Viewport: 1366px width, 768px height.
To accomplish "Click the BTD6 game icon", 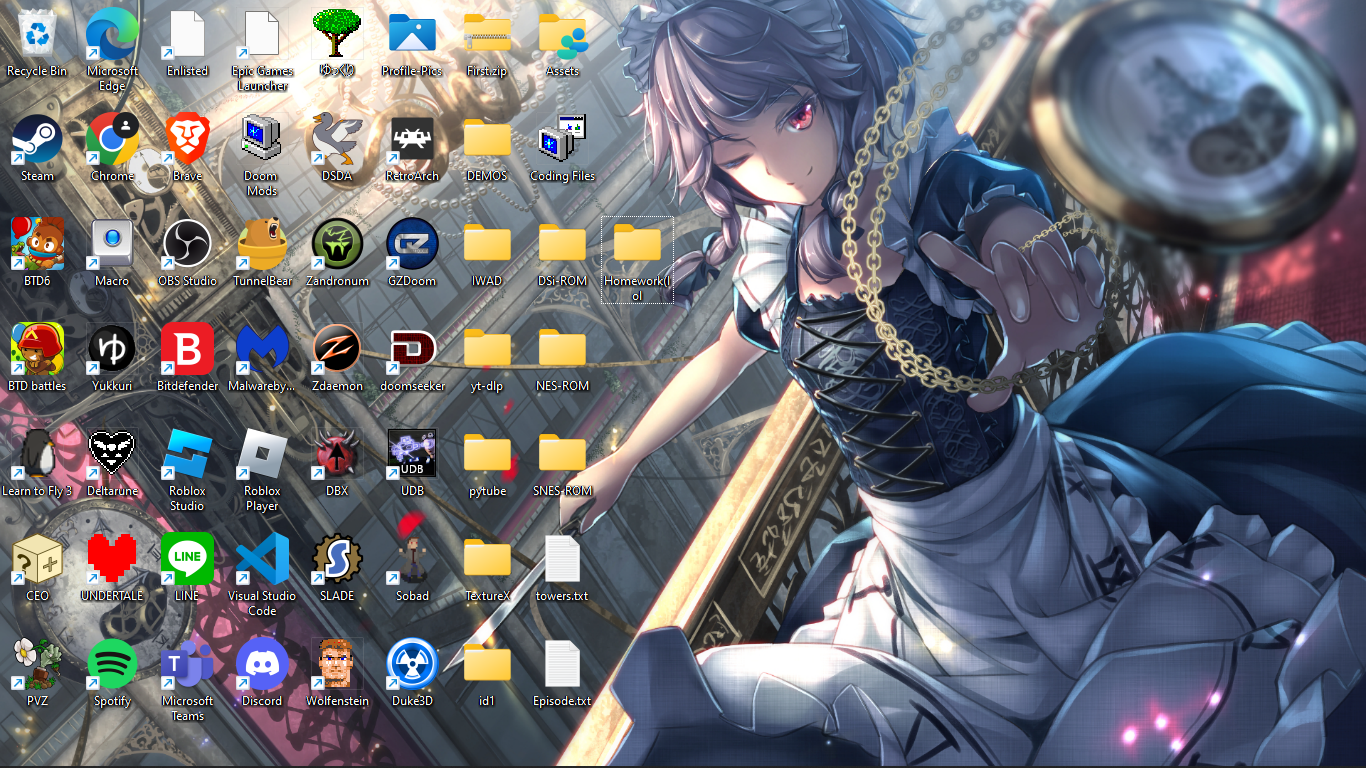I will (x=37, y=245).
